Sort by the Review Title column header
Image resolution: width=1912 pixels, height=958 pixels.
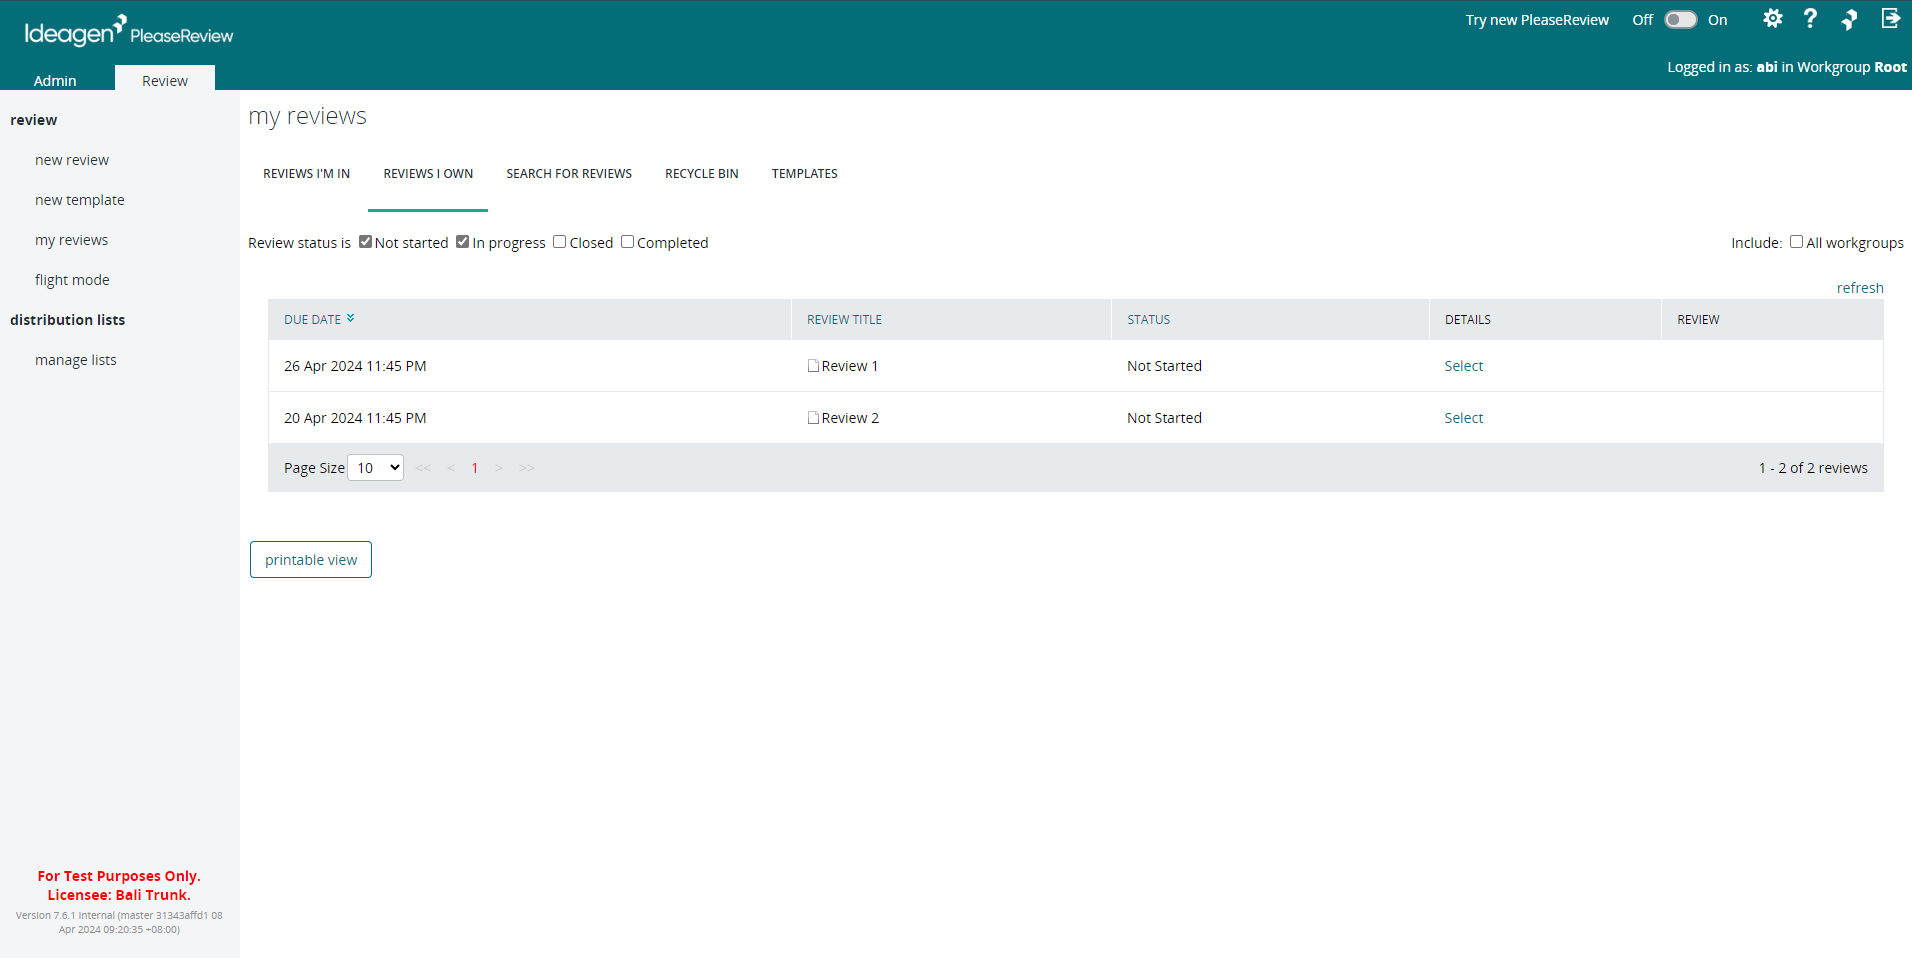click(x=845, y=320)
